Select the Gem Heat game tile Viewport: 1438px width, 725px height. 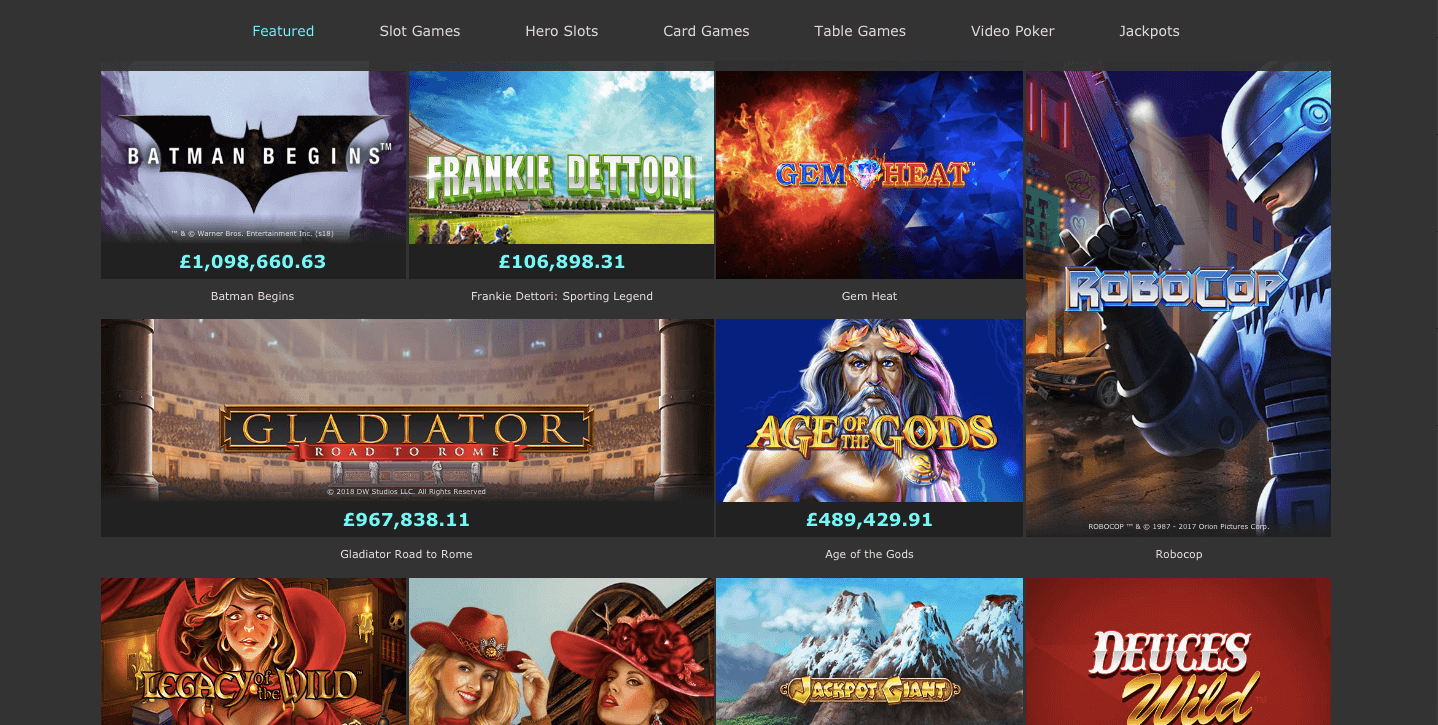pos(869,175)
